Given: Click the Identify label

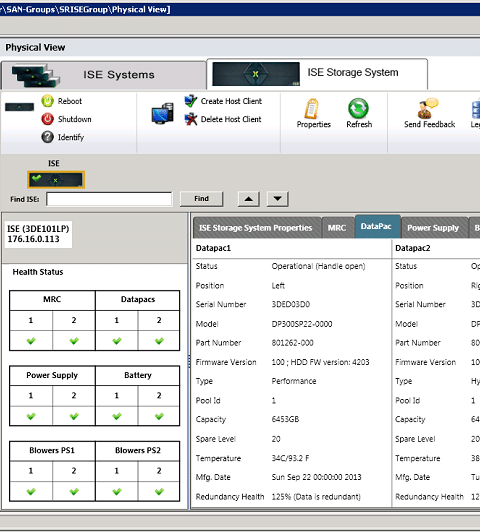Looking at the screenshot, I should [x=71, y=137].
